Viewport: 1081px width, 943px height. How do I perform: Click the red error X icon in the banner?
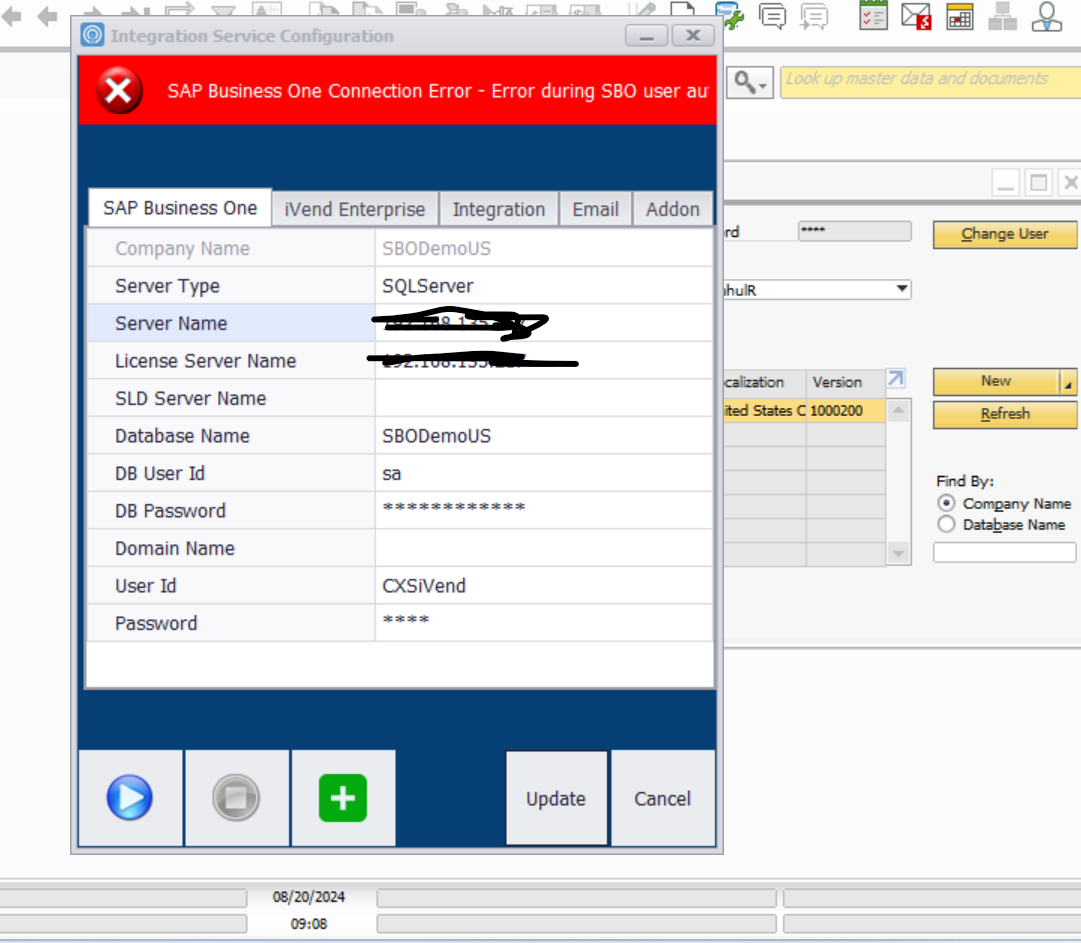(119, 90)
